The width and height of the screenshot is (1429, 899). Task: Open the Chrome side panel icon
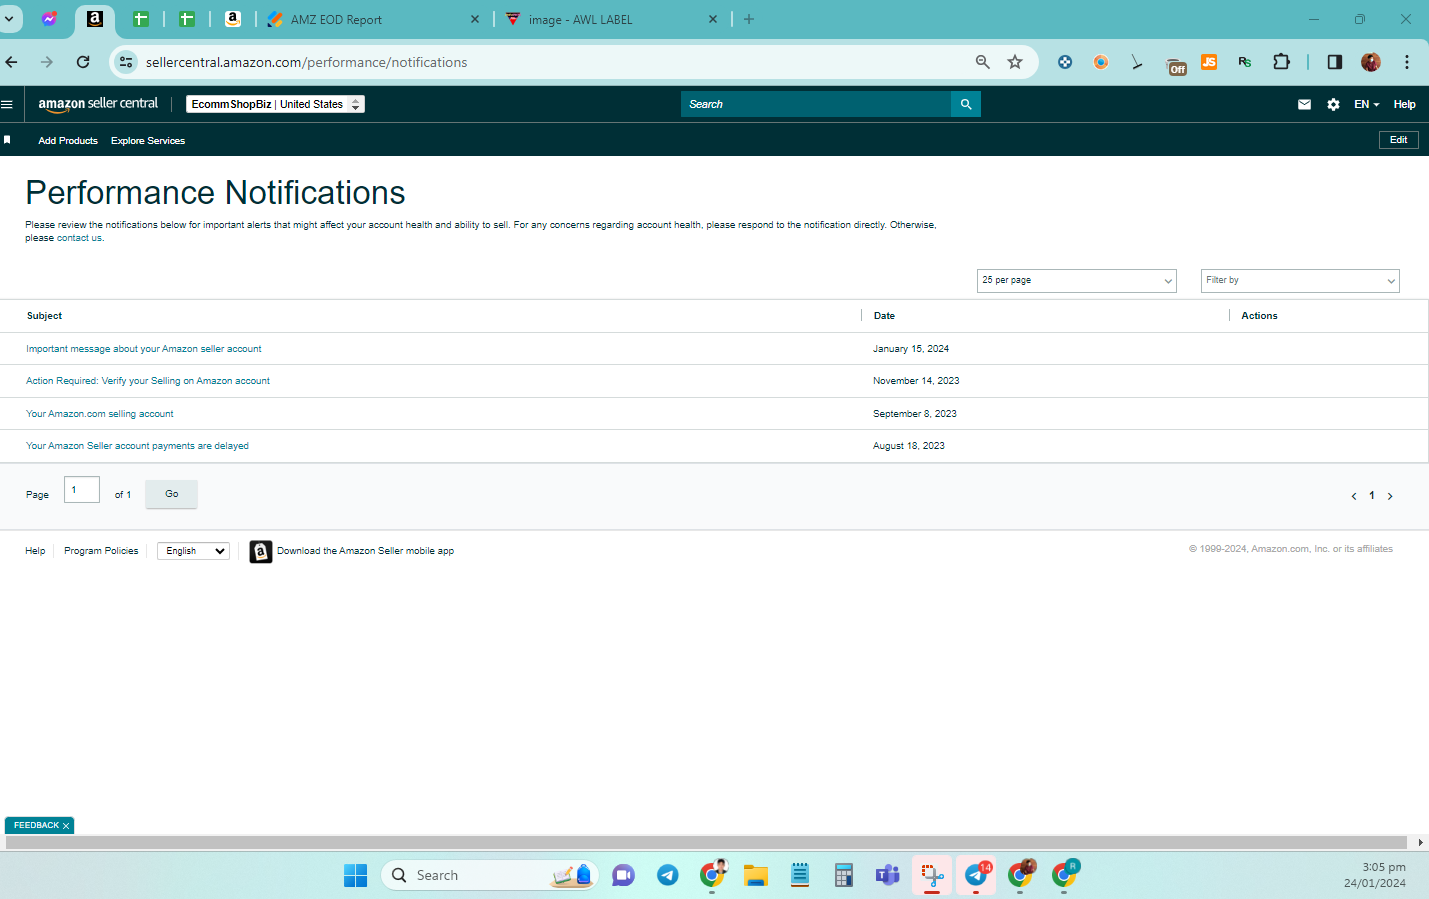(1334, 62)
